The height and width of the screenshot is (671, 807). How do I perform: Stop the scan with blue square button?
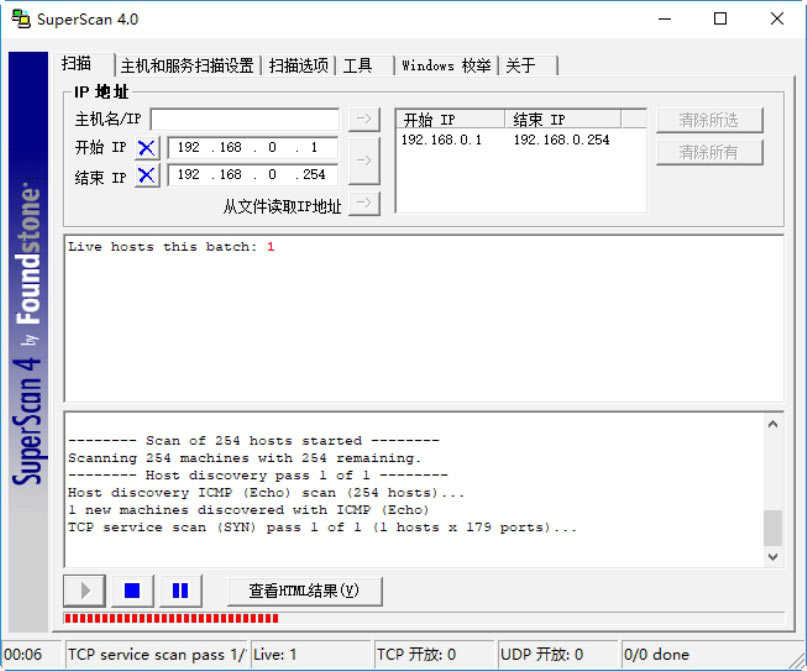click(x=132, y=591)
